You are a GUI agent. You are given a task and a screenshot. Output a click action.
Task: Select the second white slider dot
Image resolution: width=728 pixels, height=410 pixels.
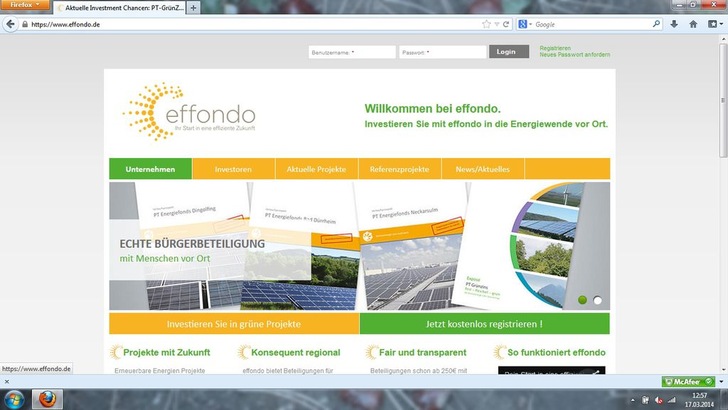point(598,300)
